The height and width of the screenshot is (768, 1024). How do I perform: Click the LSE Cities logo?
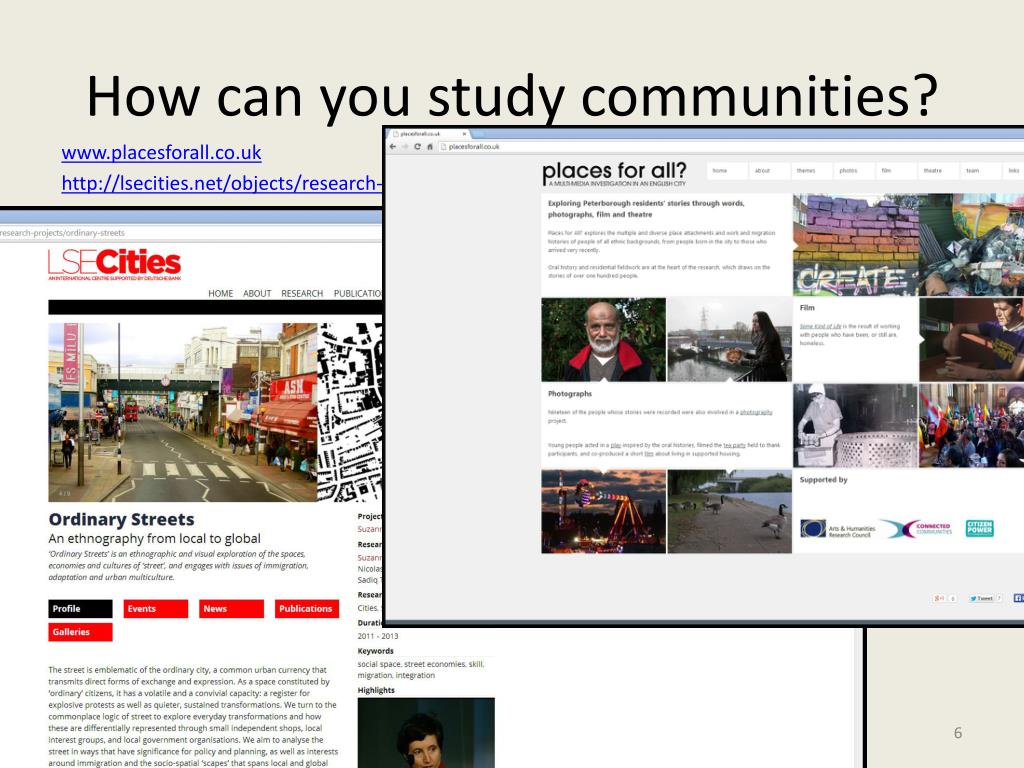click(x=114, y=264)
